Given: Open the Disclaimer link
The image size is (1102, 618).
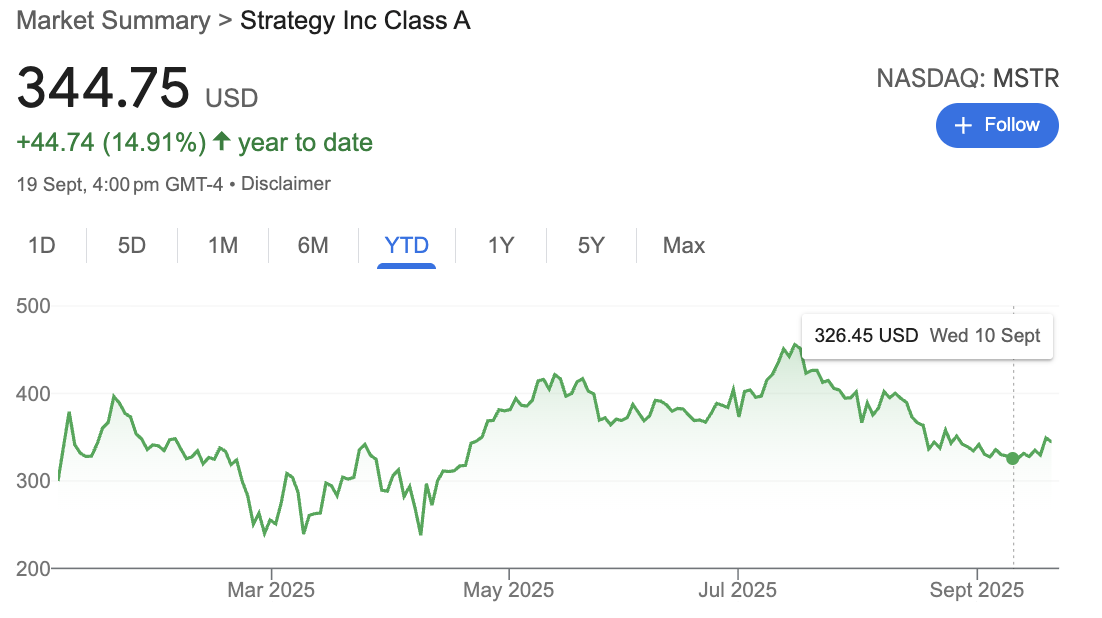Looking at the screenshot, I should [286, 184].
